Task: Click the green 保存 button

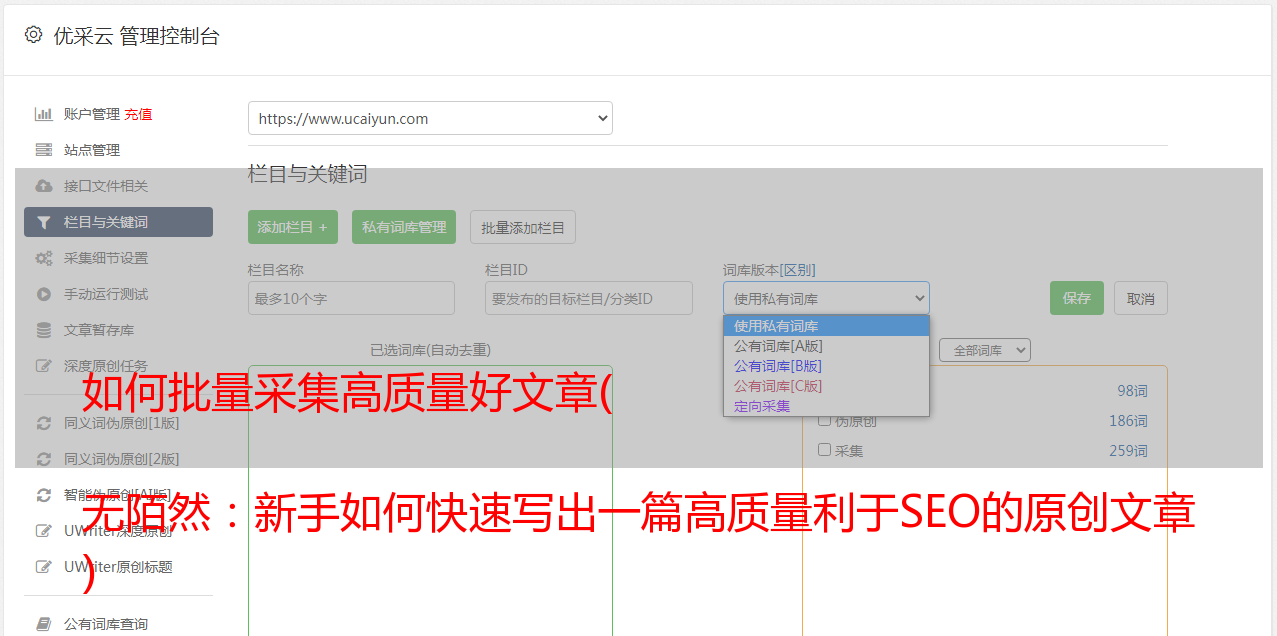Action: pyautogui.click(x=1077, y=298)
